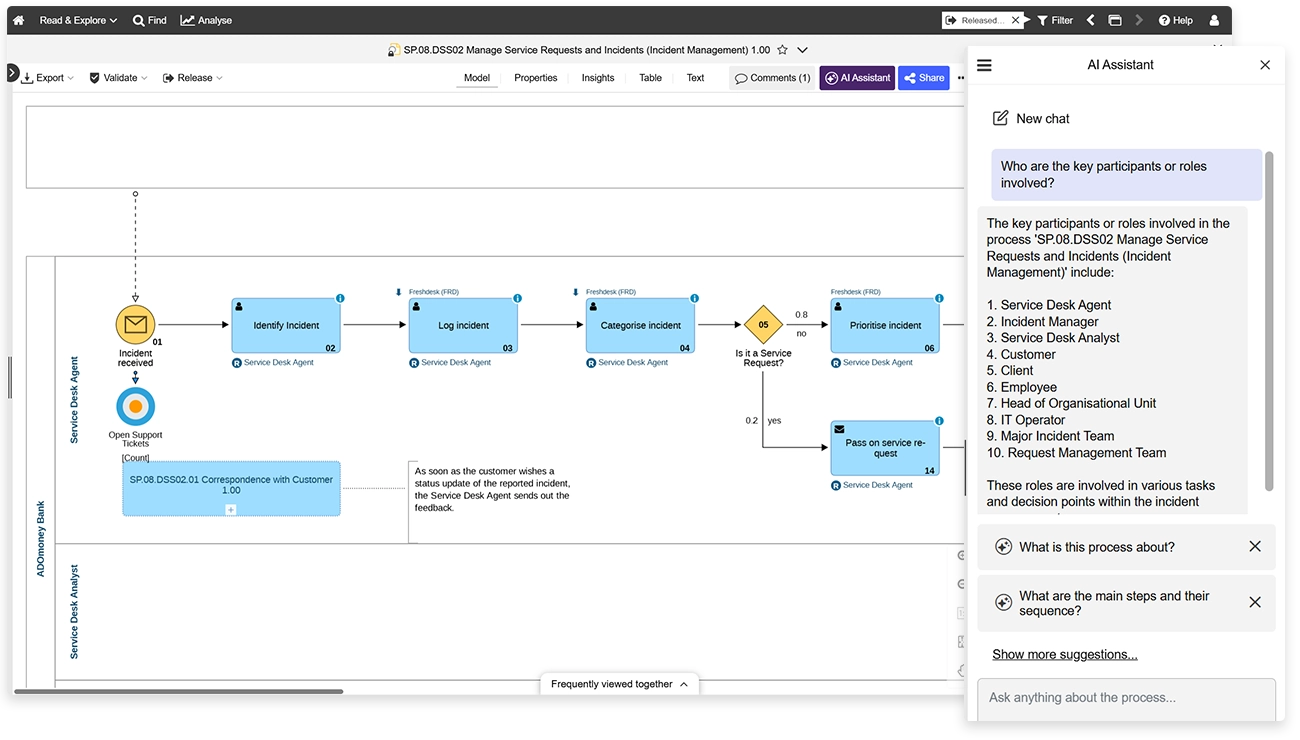Start a New chat
1300x740 pixels.
(1030, 118)
